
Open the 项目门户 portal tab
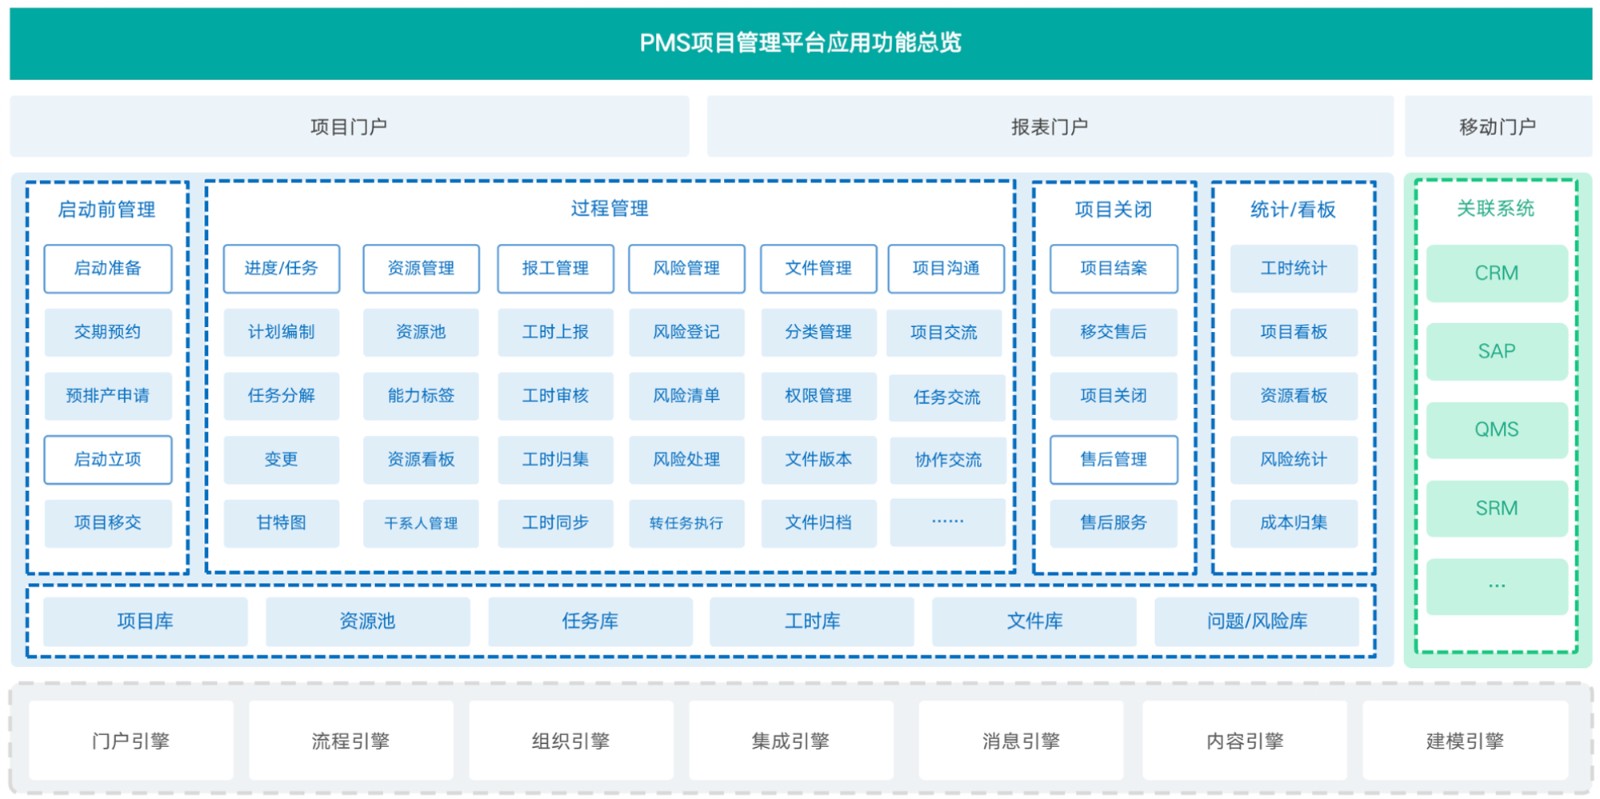pyautogui.click(x=349, y=127)
